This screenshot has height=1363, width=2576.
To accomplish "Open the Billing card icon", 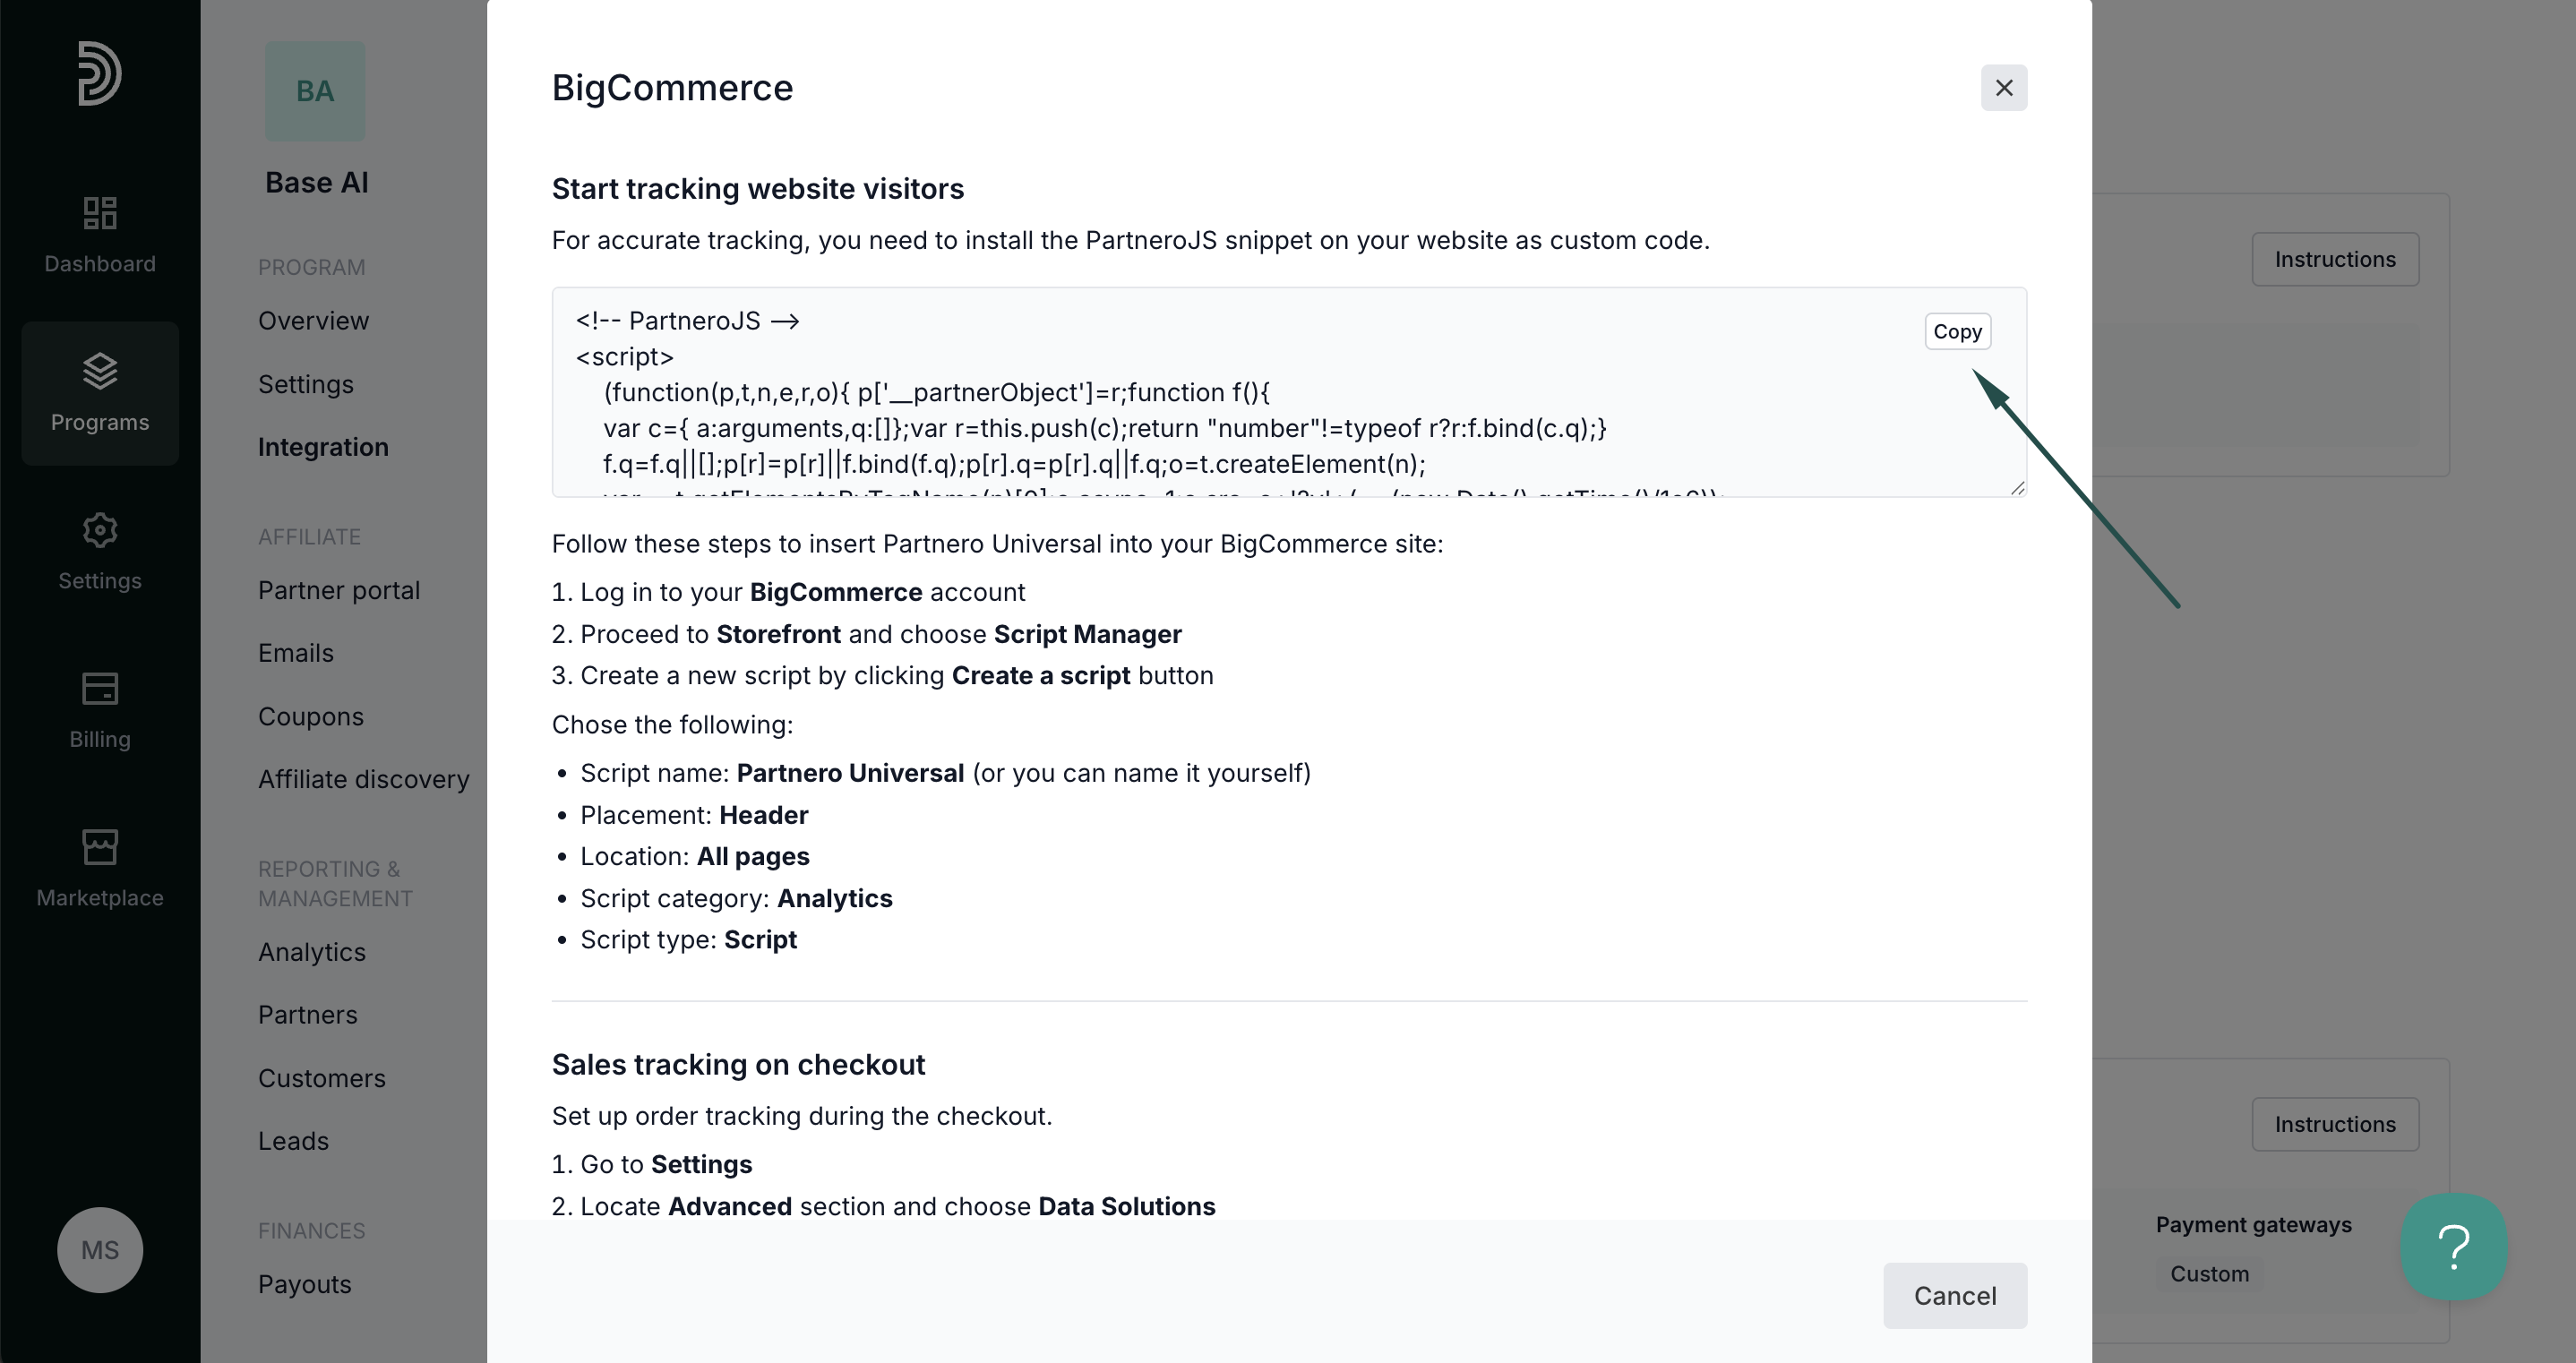I will click(99, 688).
